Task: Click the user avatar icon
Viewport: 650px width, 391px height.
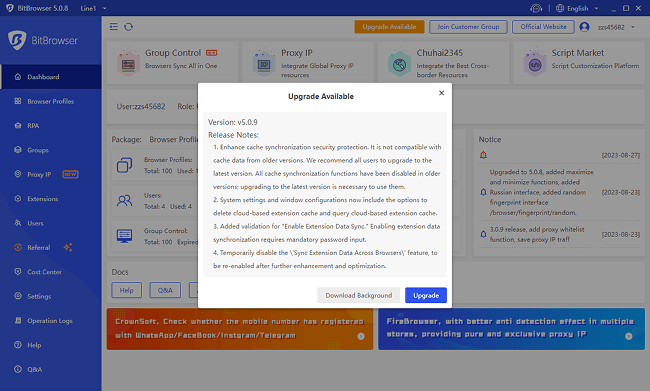Action: pyautogui.click(x=585, y=27)
